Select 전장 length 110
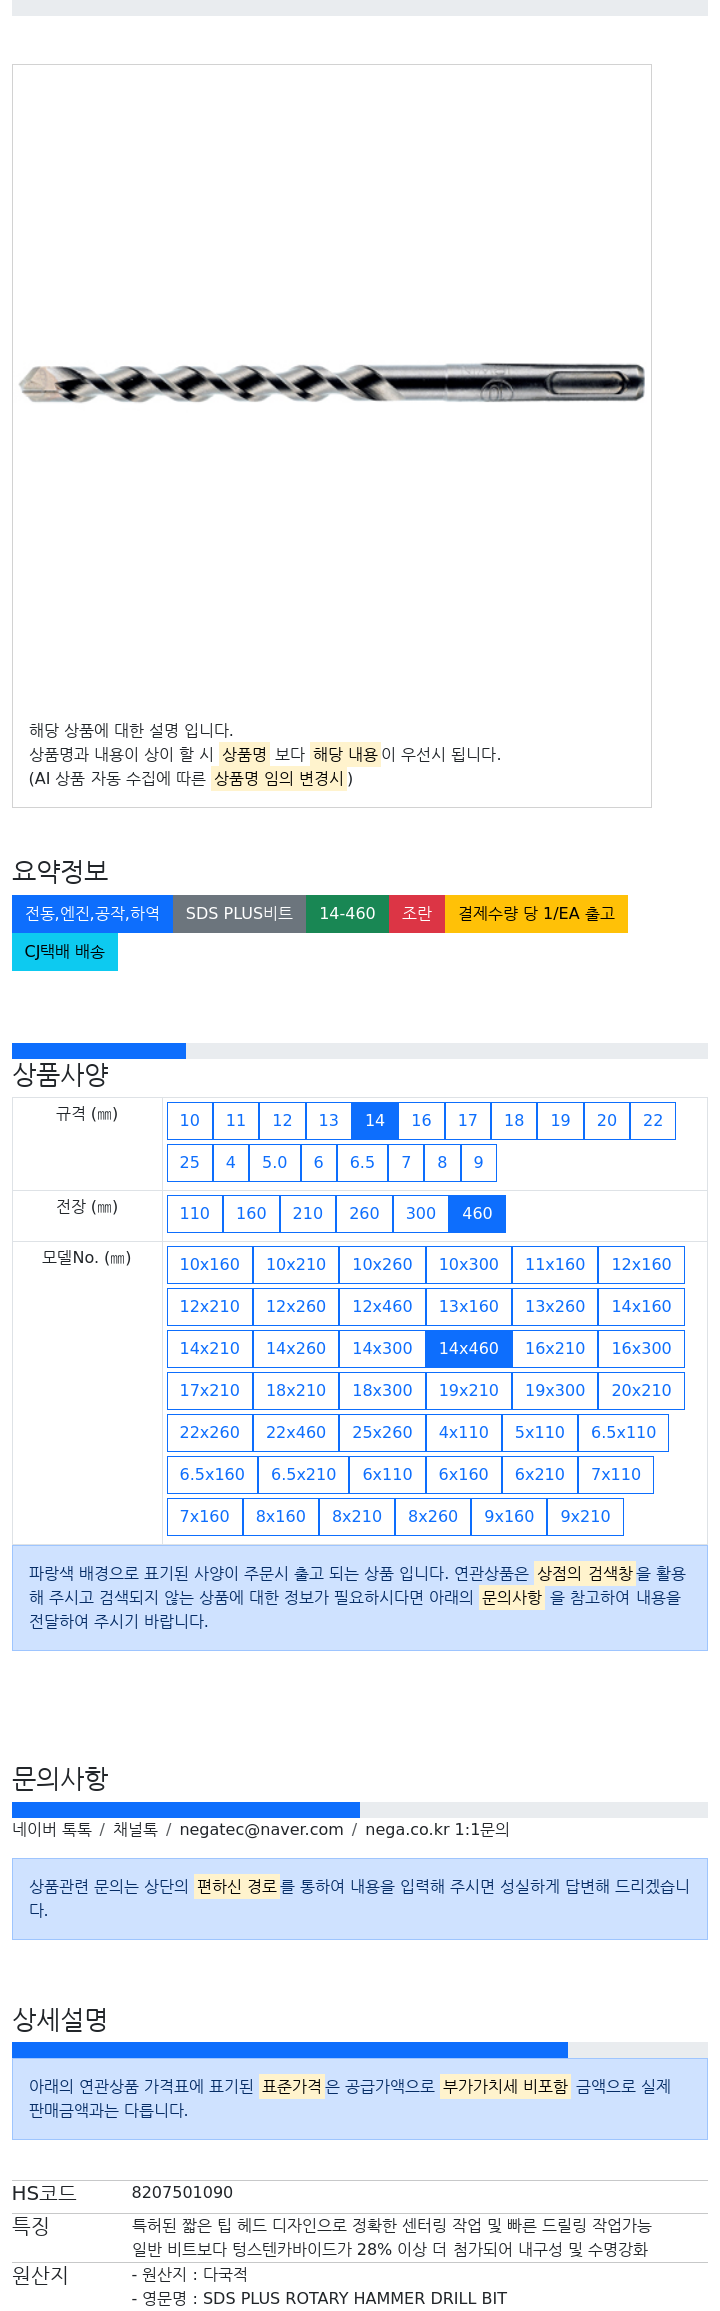 click(x=195, y=1214)
